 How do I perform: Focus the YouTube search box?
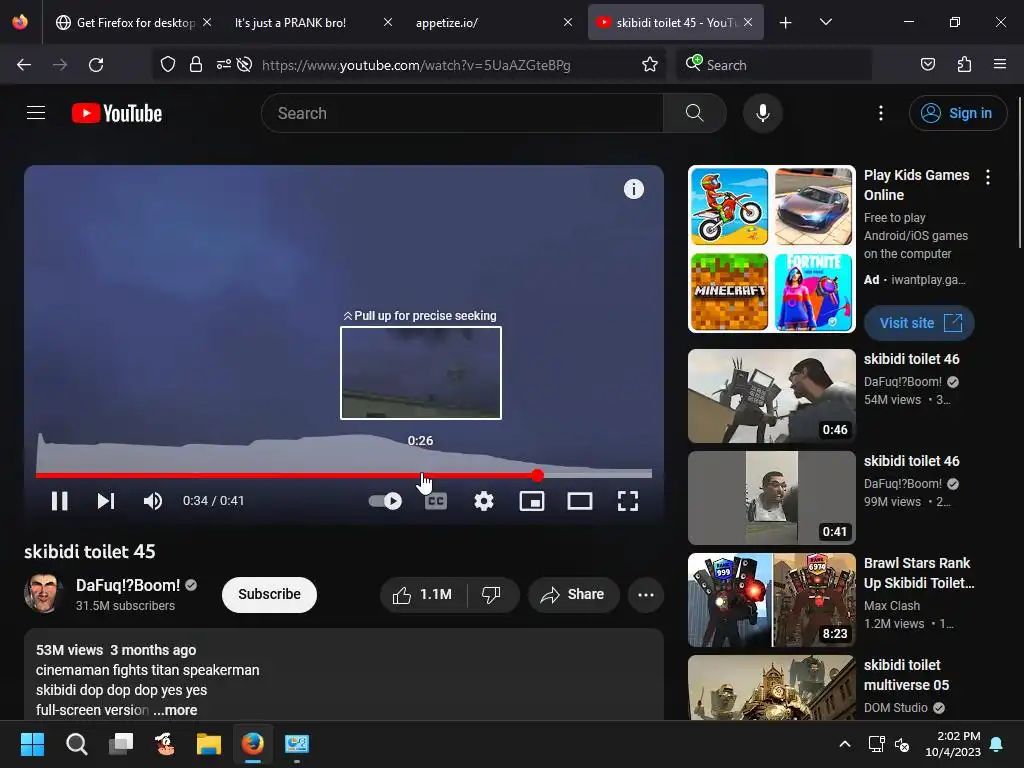(462, 113)
